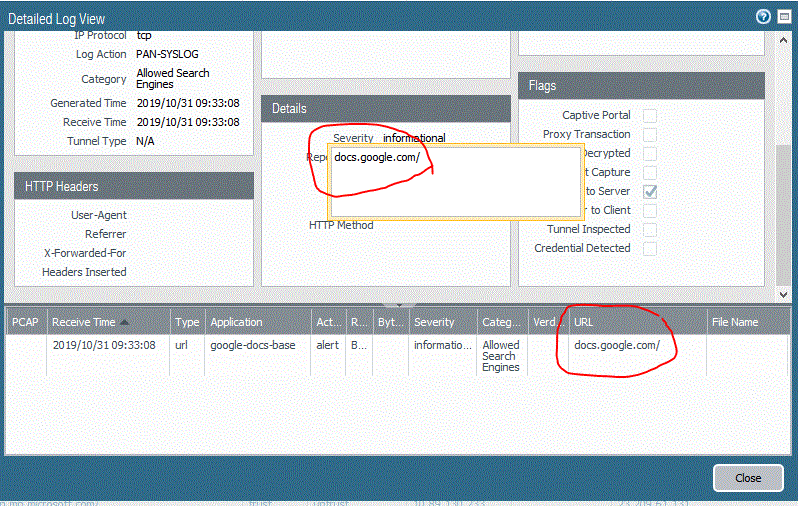Click the Severity column header

pos(434,322)
